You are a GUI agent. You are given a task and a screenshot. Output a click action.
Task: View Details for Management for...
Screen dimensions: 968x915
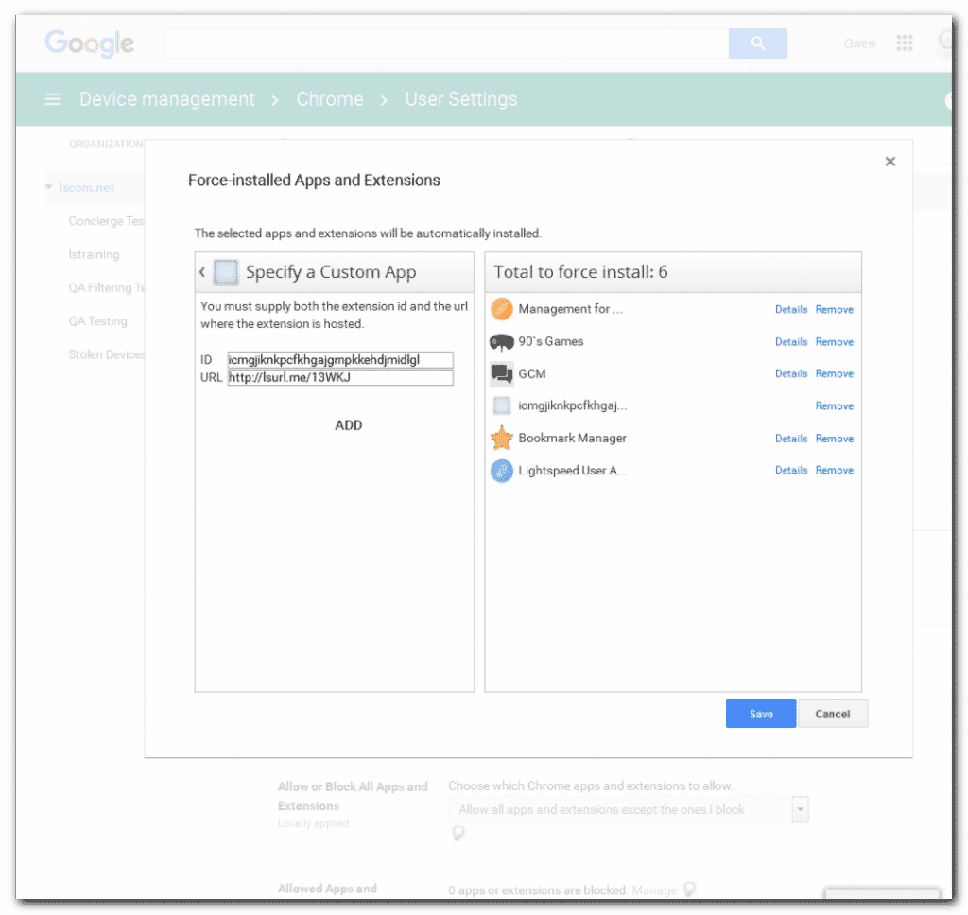click(x=791, y=309)
